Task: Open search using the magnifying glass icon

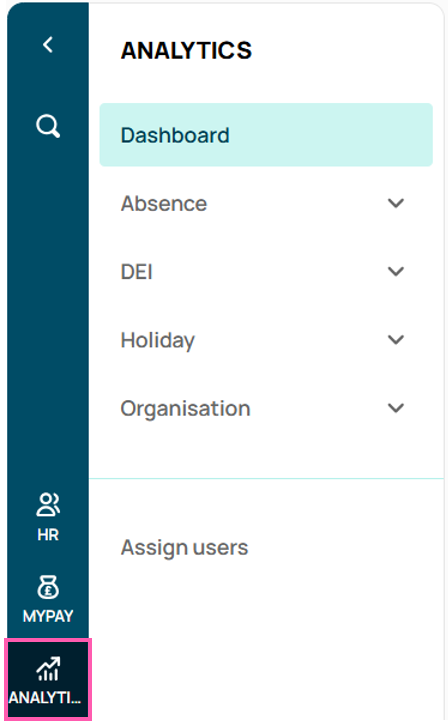Action: click(x=48, y=126)
